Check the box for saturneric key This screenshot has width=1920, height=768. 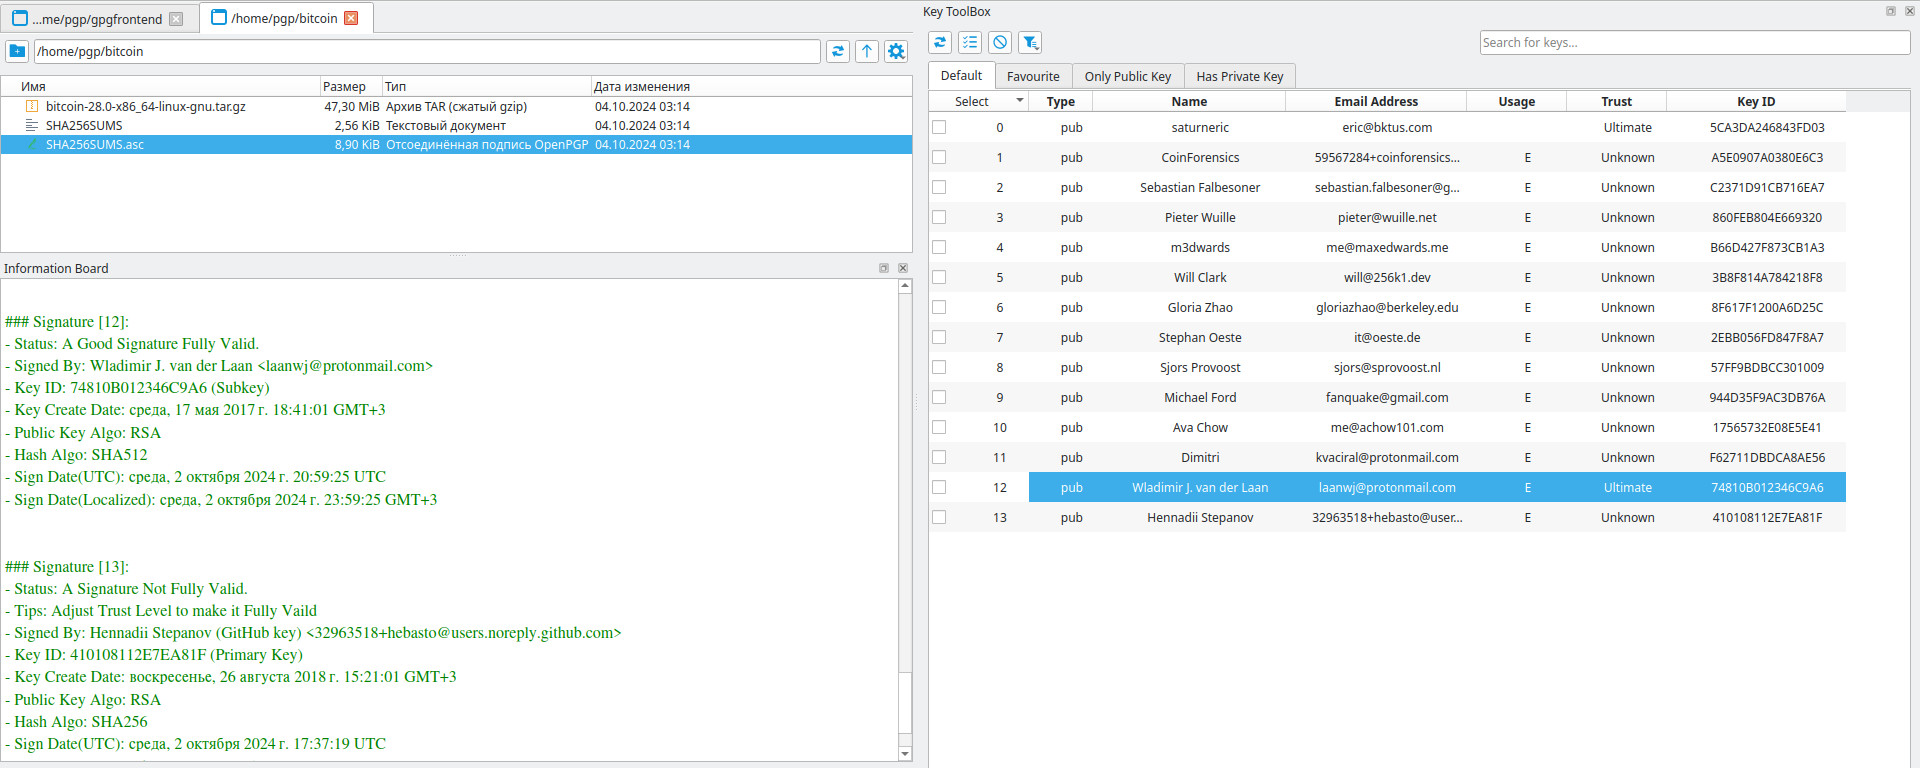coord(939,127)
